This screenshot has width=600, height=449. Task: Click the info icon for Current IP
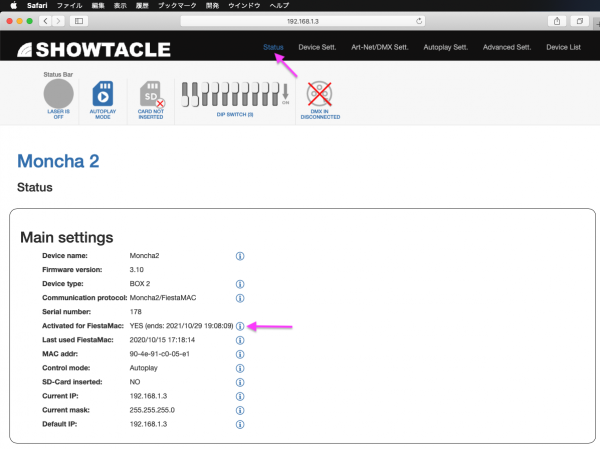coord(240,396)
